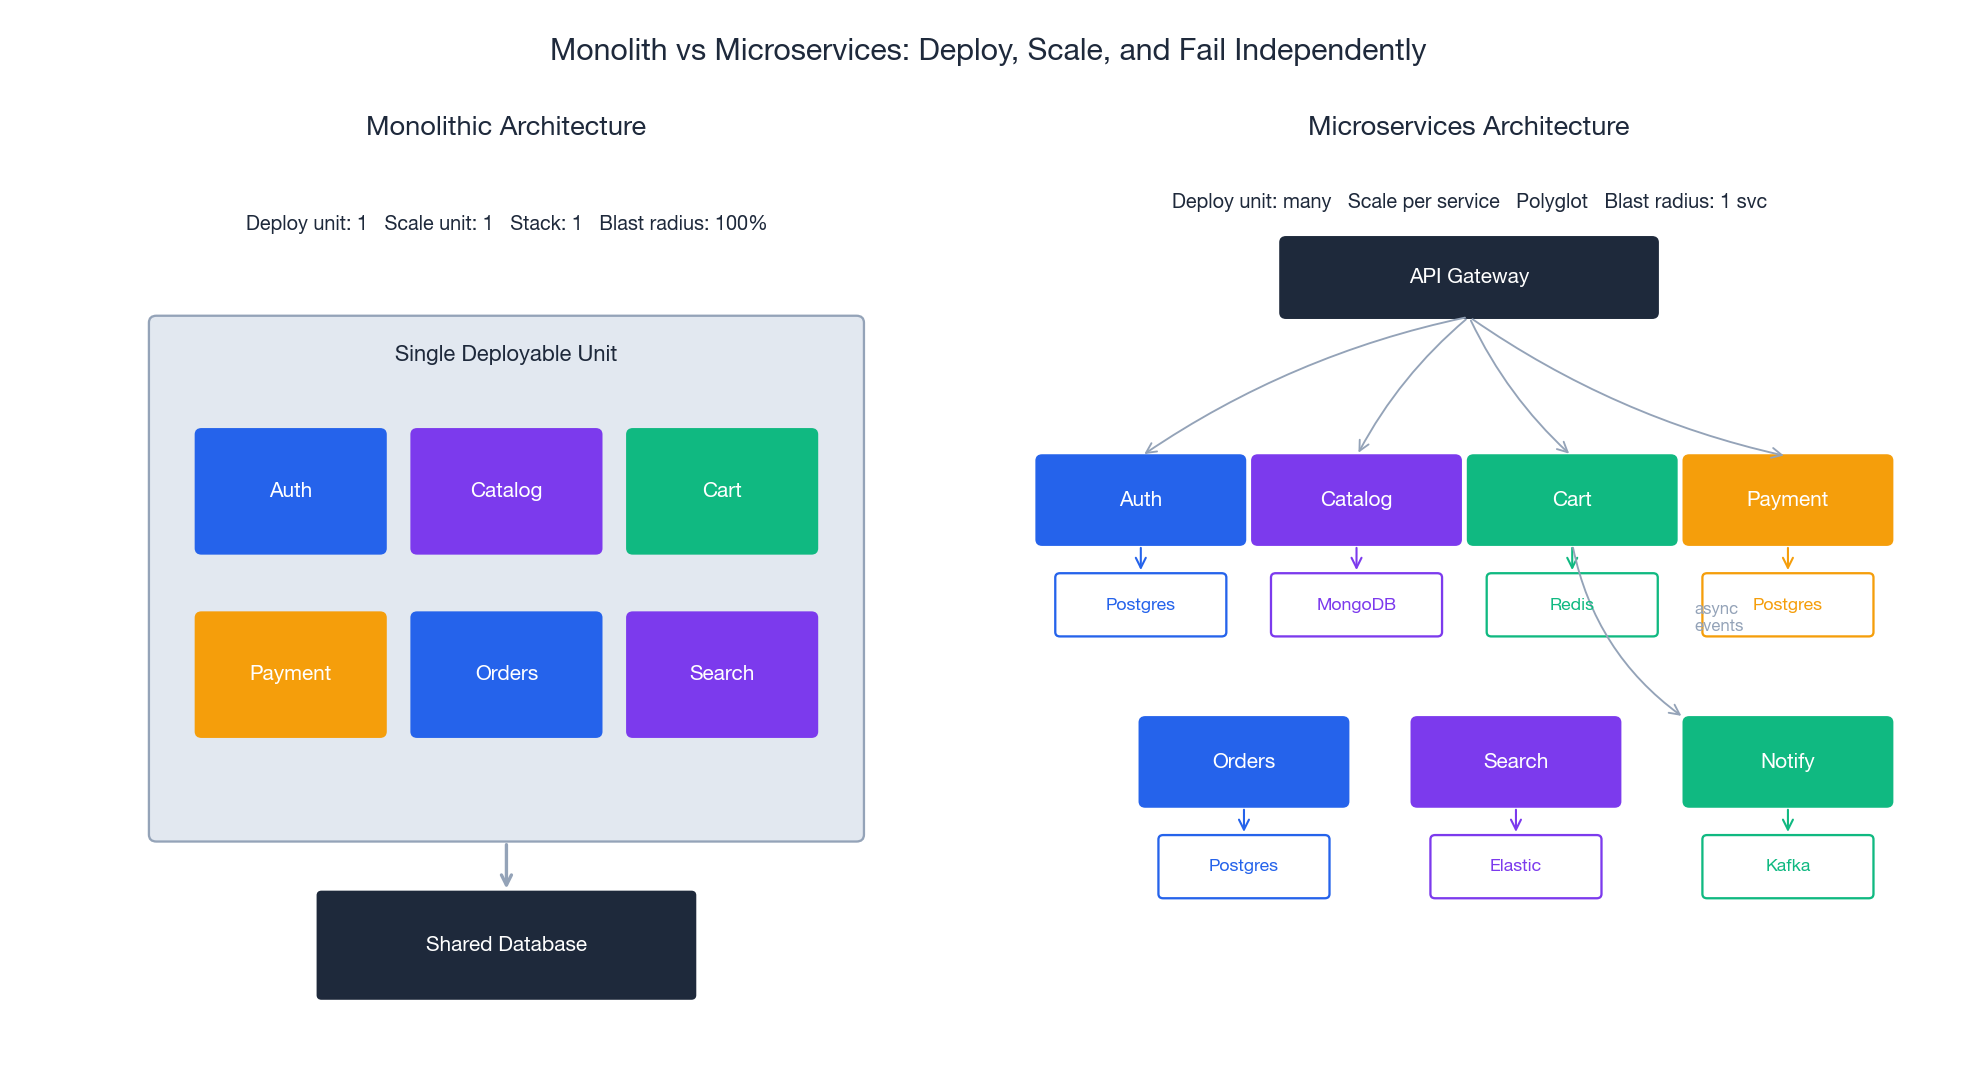Select the Auth box in the monolith
Image resolution: width=1975 pixels, height=1070 pixels.
(290, 490)
